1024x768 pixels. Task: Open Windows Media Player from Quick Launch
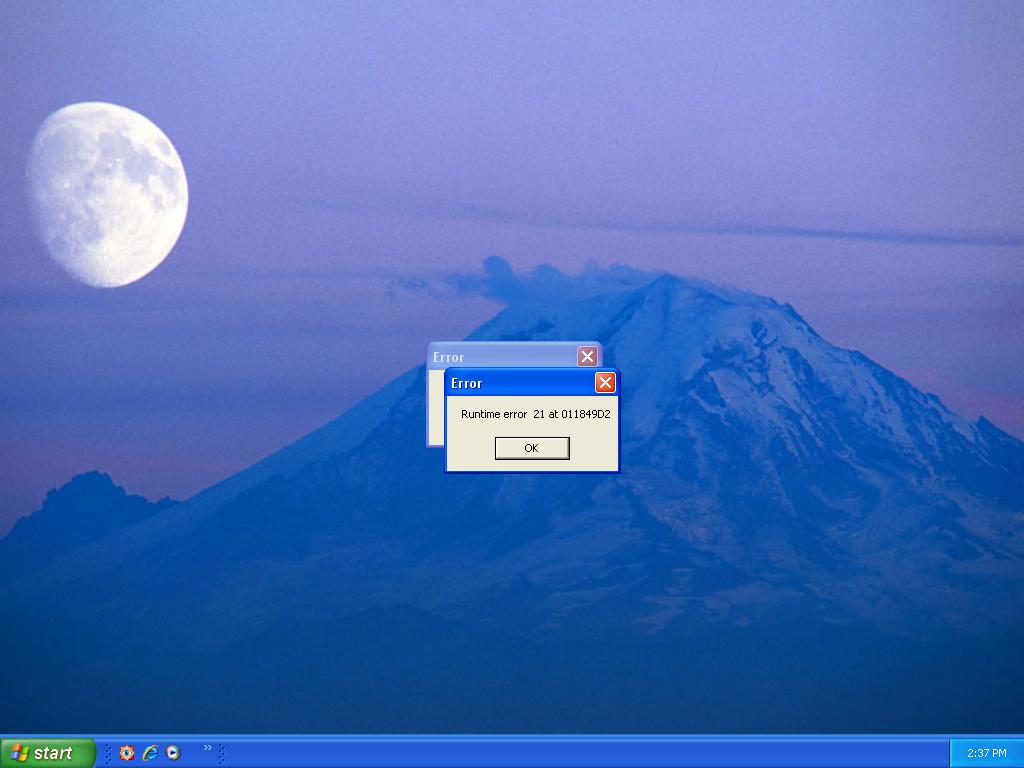pyautogui.click(x=173, y=753)
